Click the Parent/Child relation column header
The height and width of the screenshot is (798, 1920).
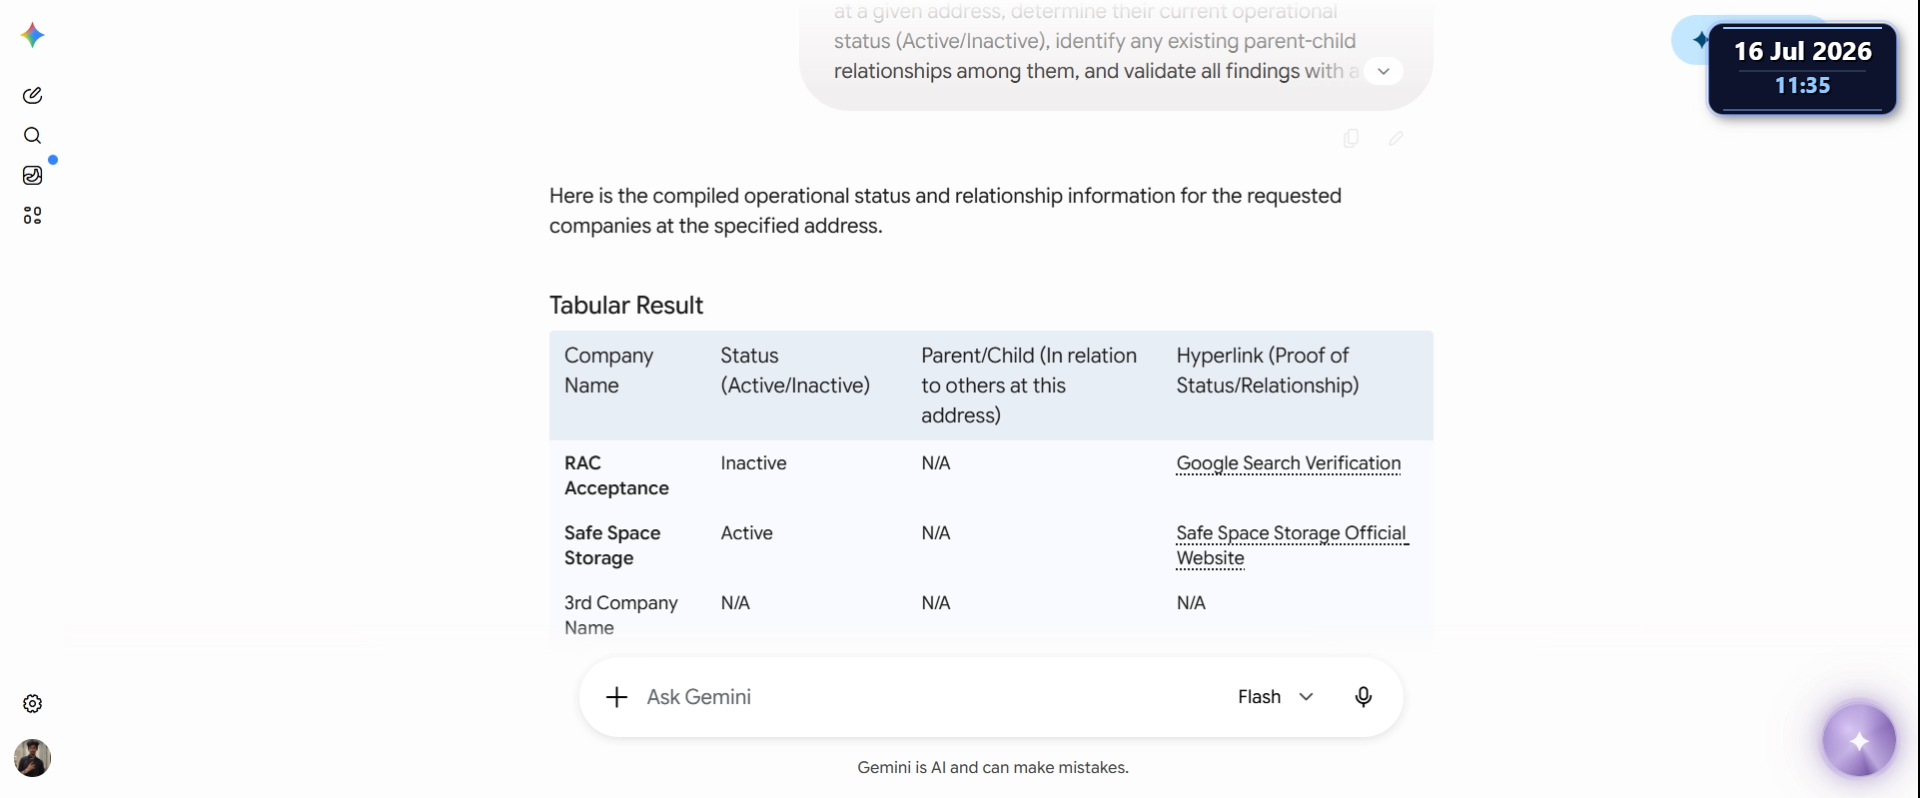tap(1029, 385)
